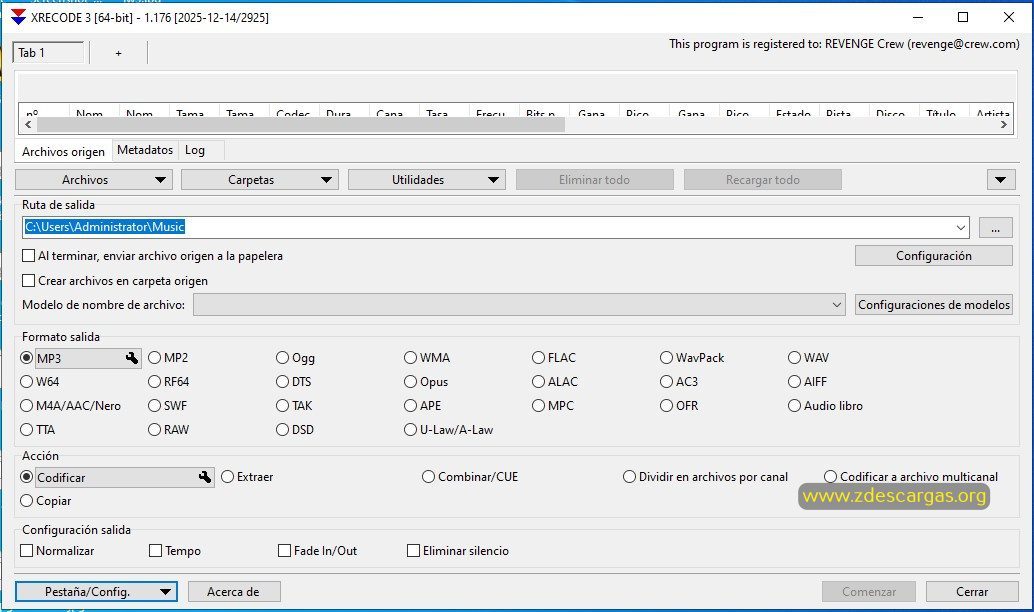Select MP2 output format
The height and width of the screenshot is (612, 1034).
click(154, 357)
